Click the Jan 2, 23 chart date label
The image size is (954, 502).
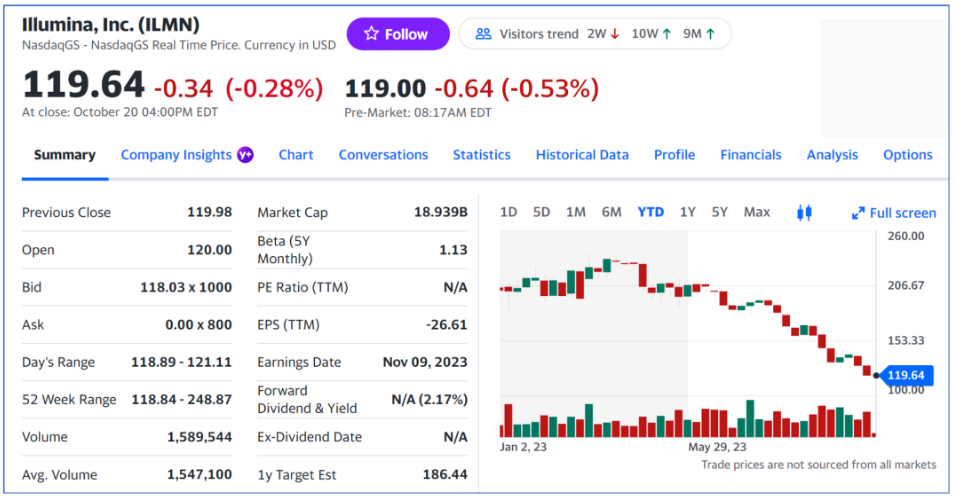[x=523, y=447]
